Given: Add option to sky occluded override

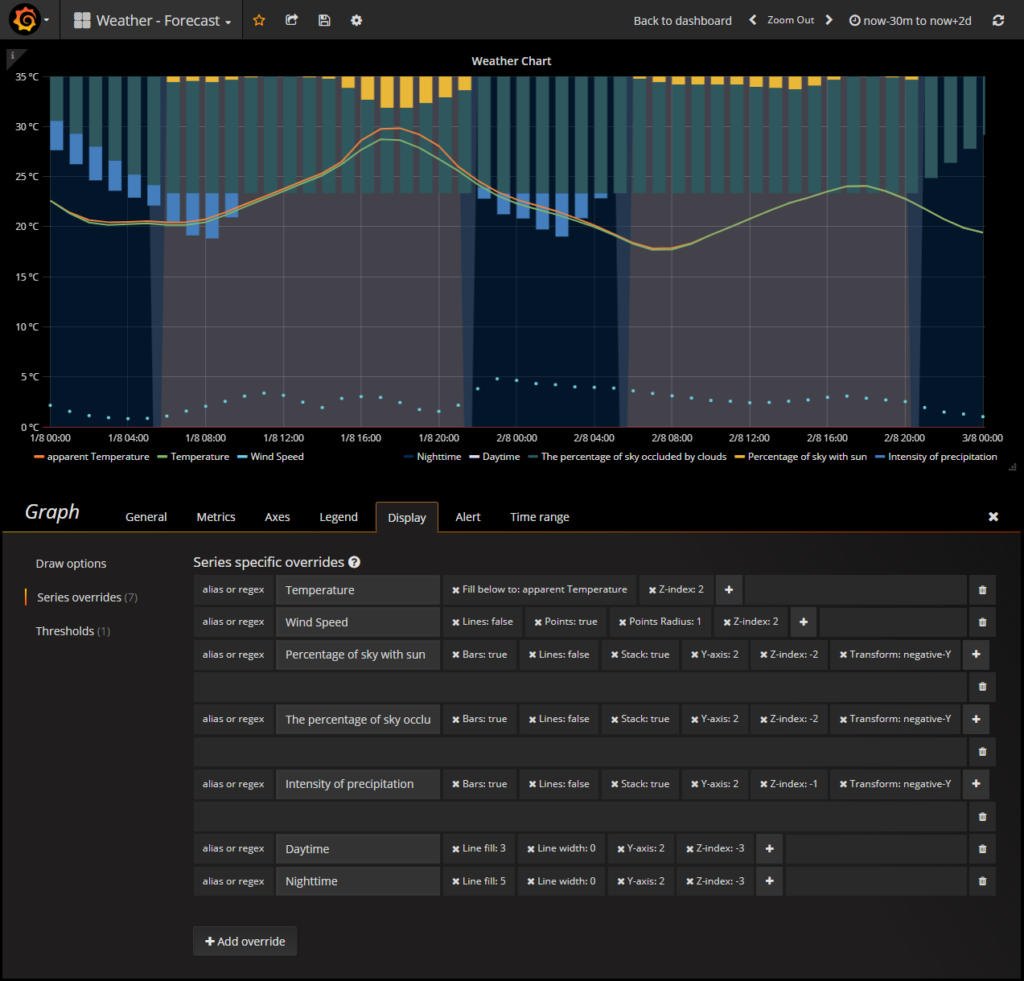Looking at the screenshot, I should 976,719.
